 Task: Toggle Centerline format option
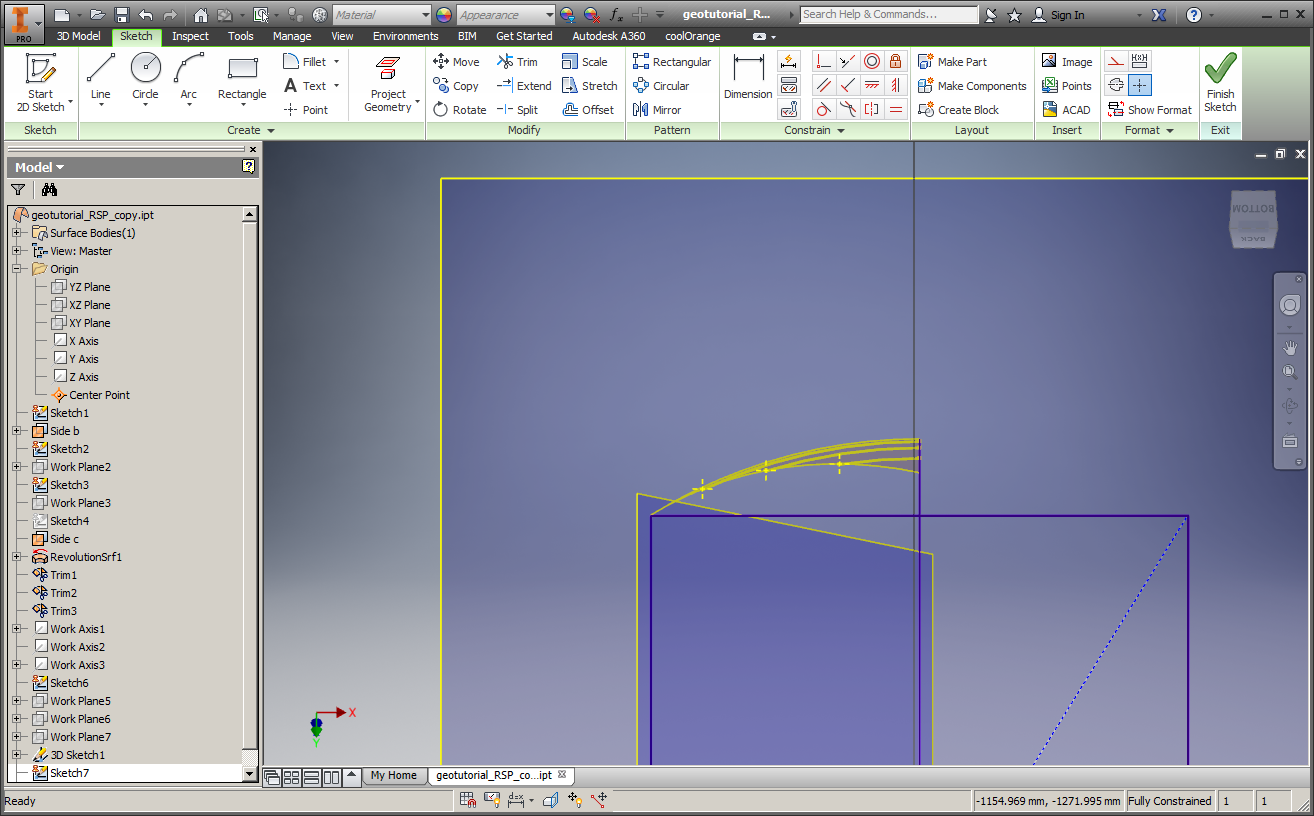tap(1116, 85)
